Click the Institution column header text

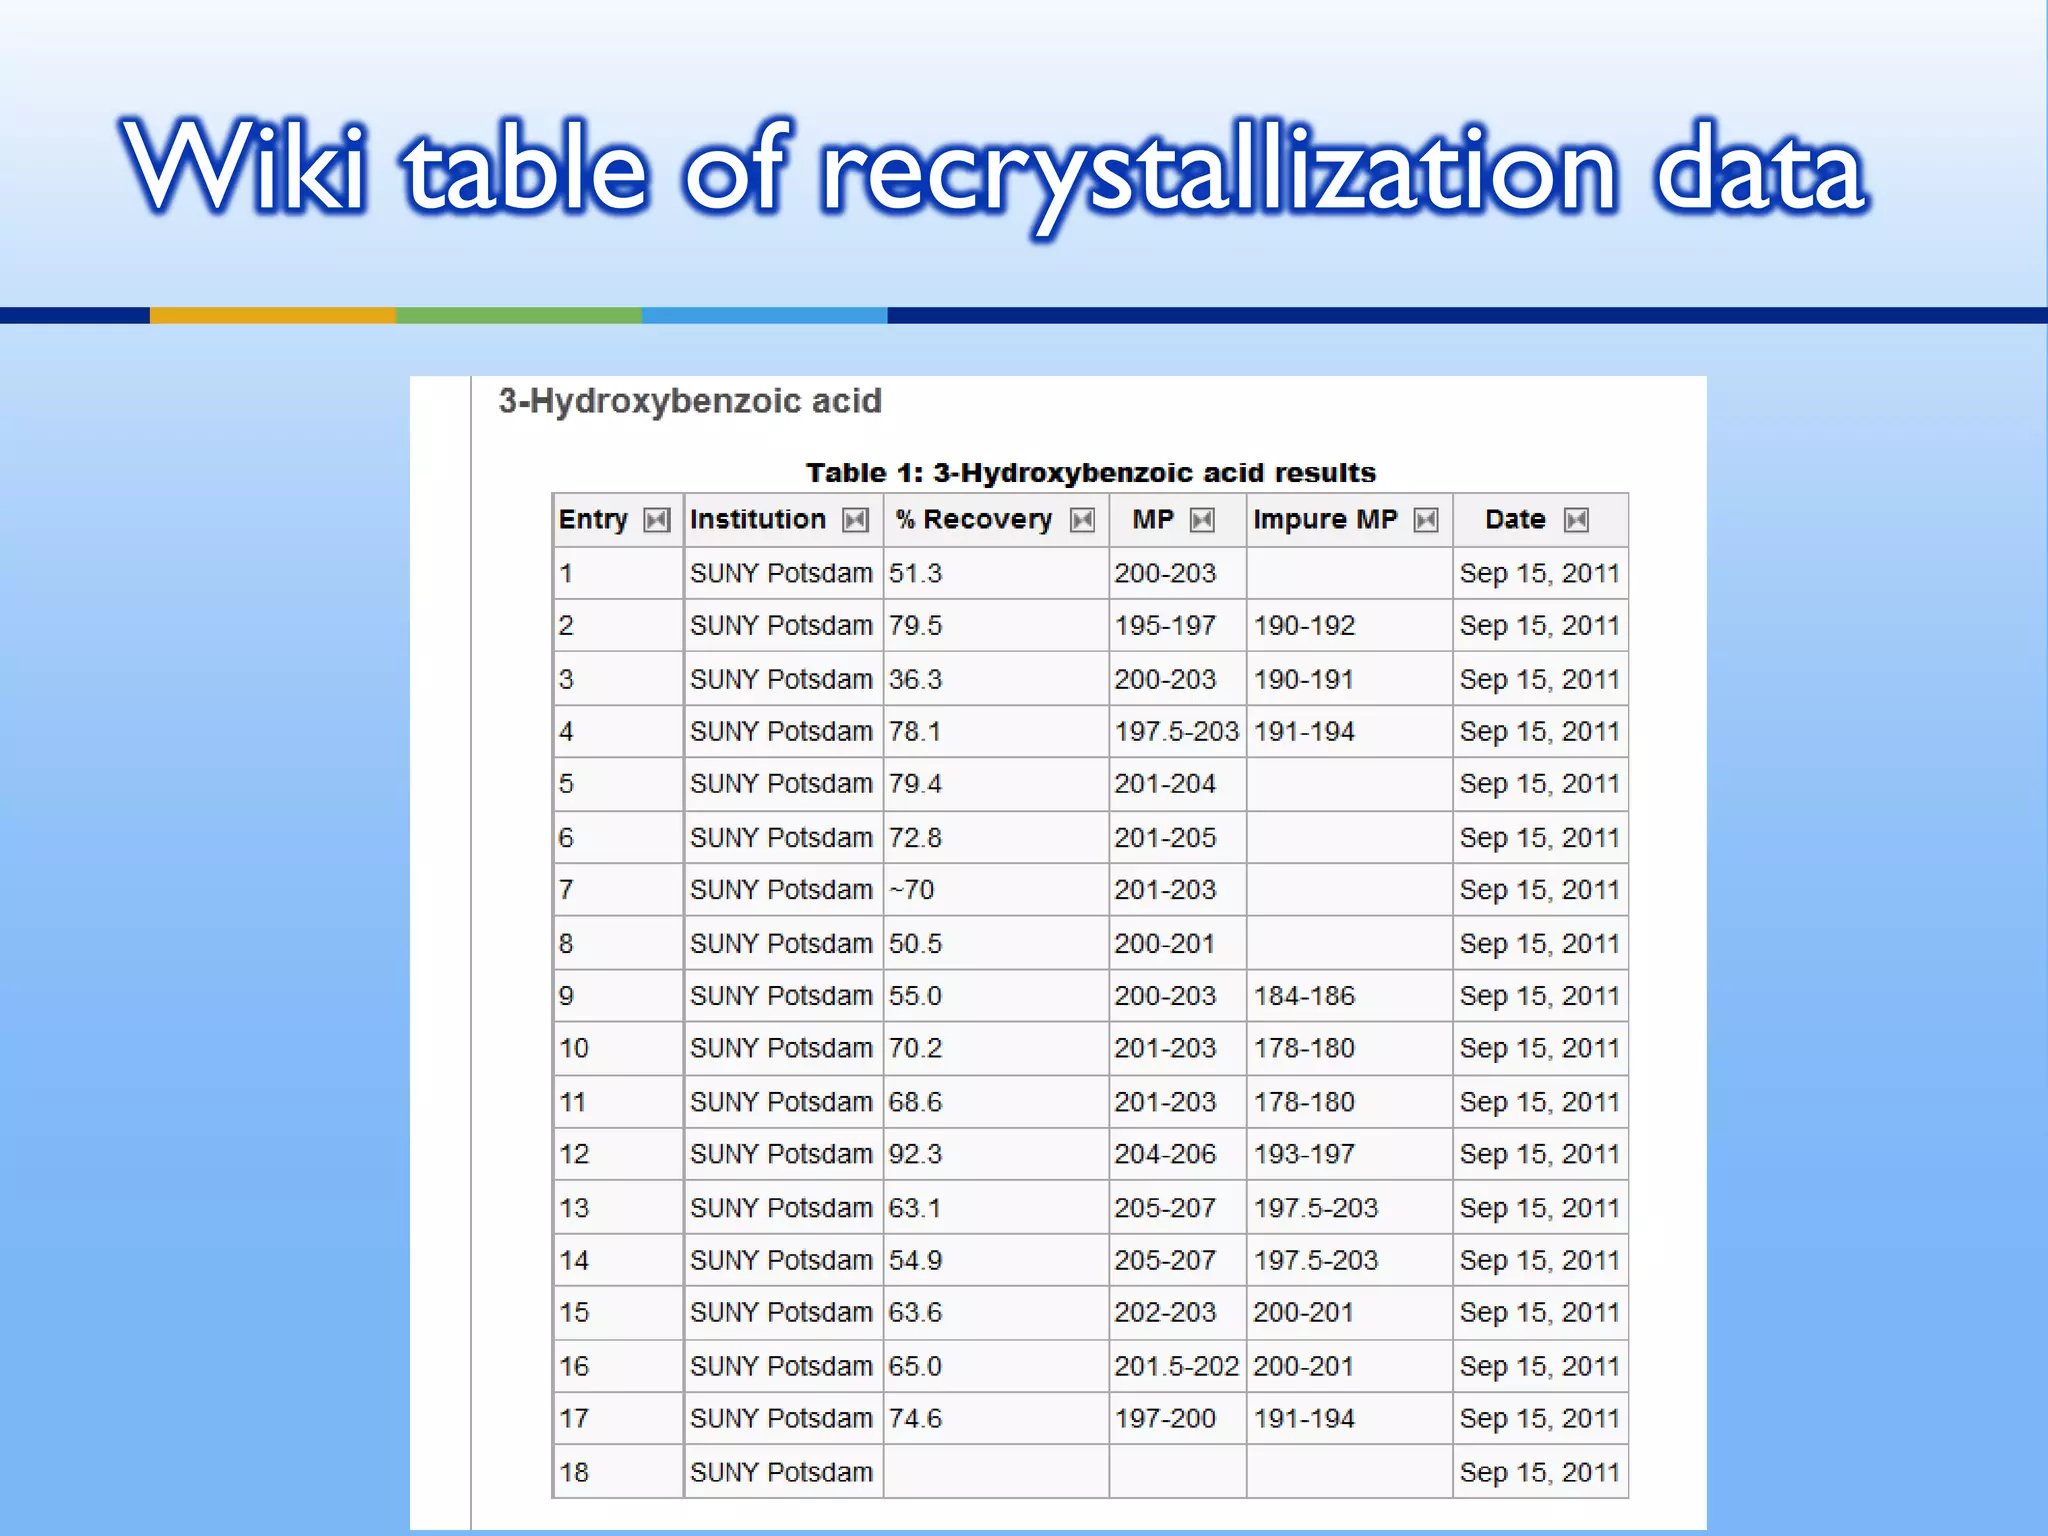pos(758,520)
